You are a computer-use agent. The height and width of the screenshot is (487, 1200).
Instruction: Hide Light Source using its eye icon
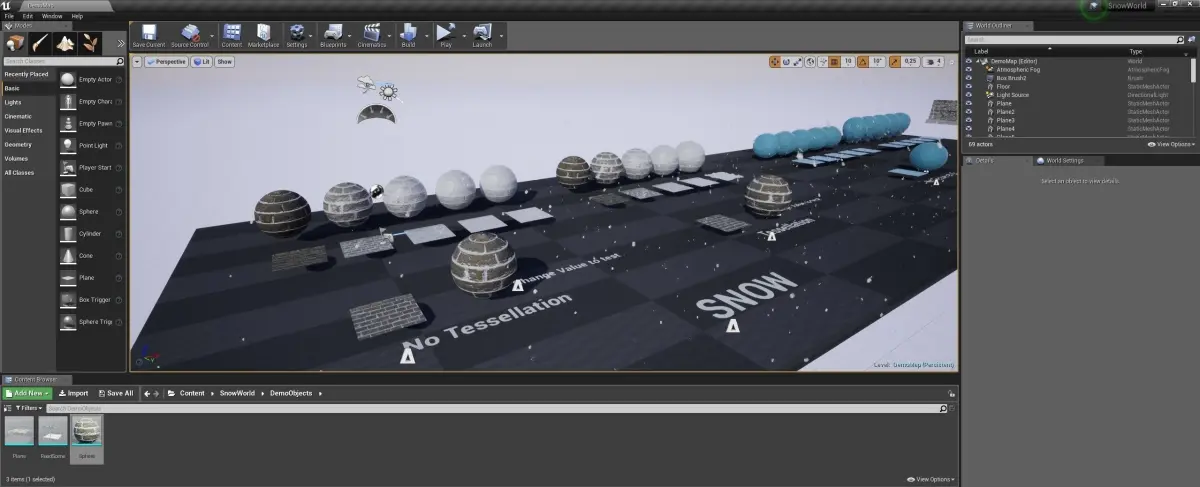click(968, 95)
